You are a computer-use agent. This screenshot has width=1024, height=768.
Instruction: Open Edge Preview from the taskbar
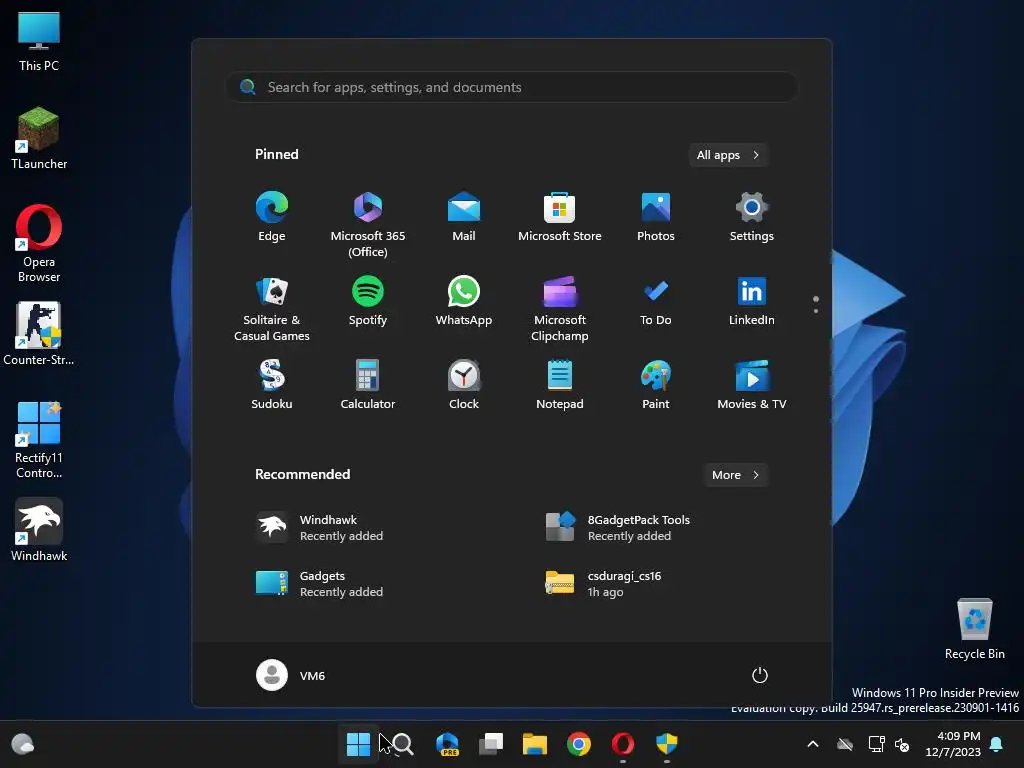447,744
